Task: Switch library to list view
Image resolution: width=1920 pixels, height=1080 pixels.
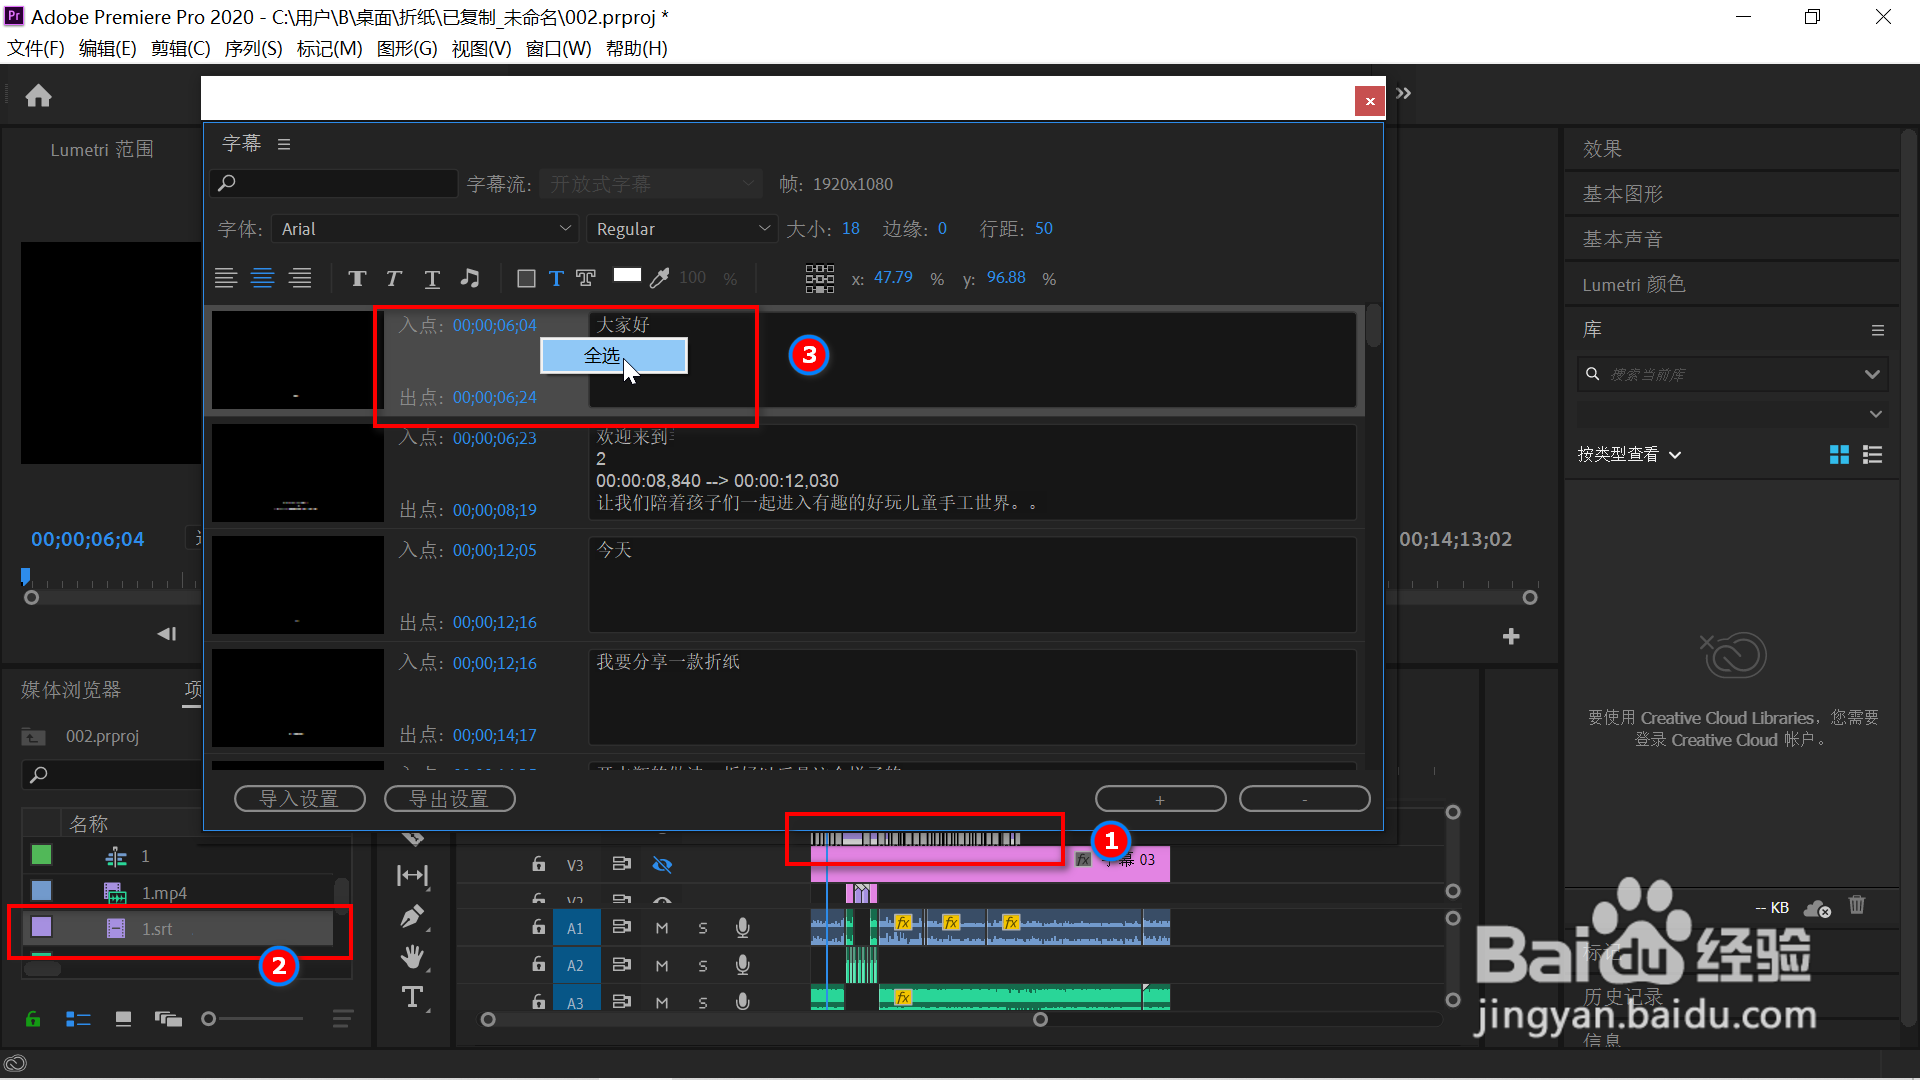Action: pos(1873,455)
